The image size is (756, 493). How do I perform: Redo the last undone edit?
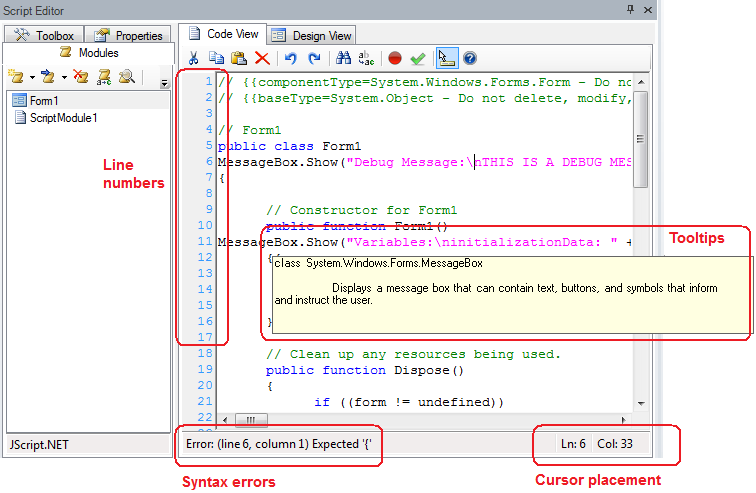[x=314, y=59]
